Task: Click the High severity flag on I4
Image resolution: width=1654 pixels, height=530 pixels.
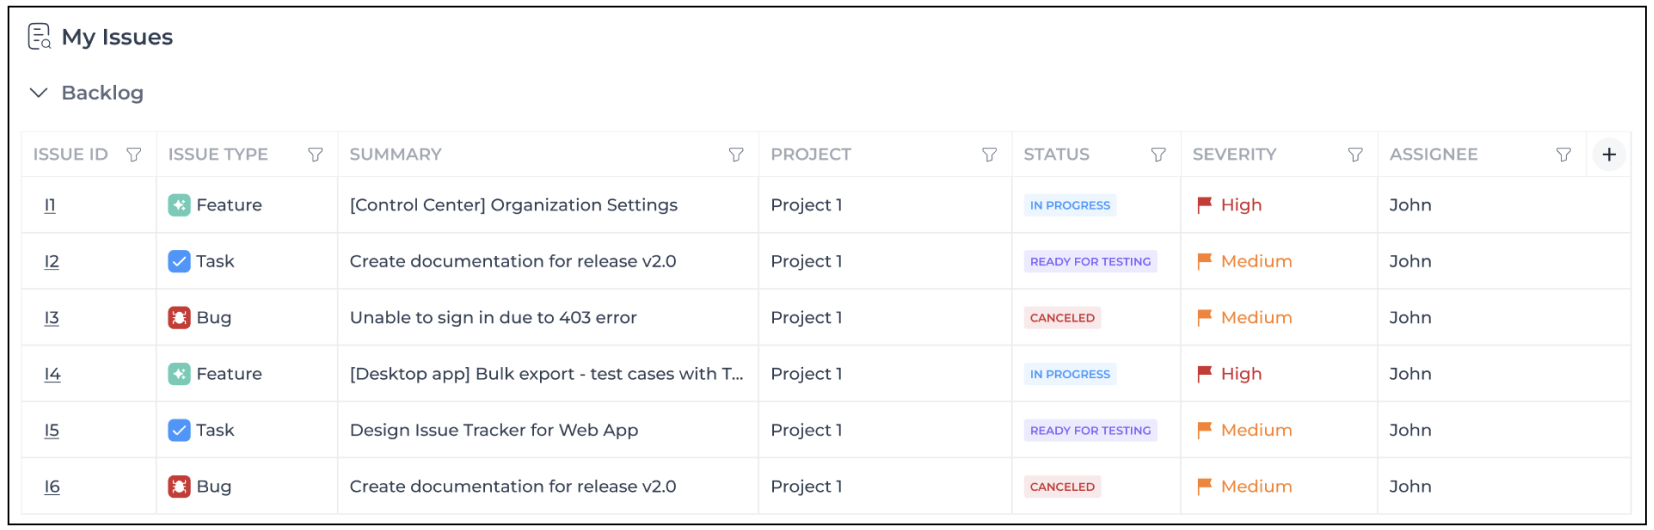Action: 1205,374
